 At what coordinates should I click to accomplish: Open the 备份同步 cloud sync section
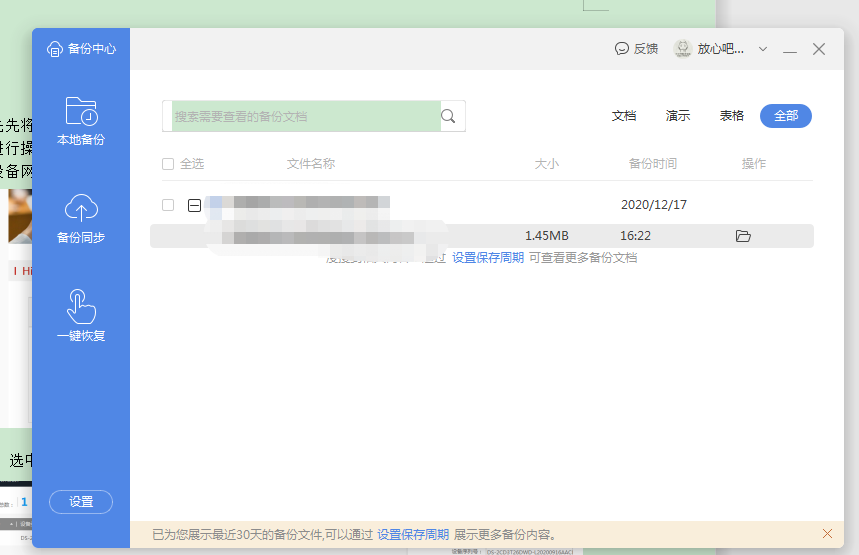click(81, 219)
